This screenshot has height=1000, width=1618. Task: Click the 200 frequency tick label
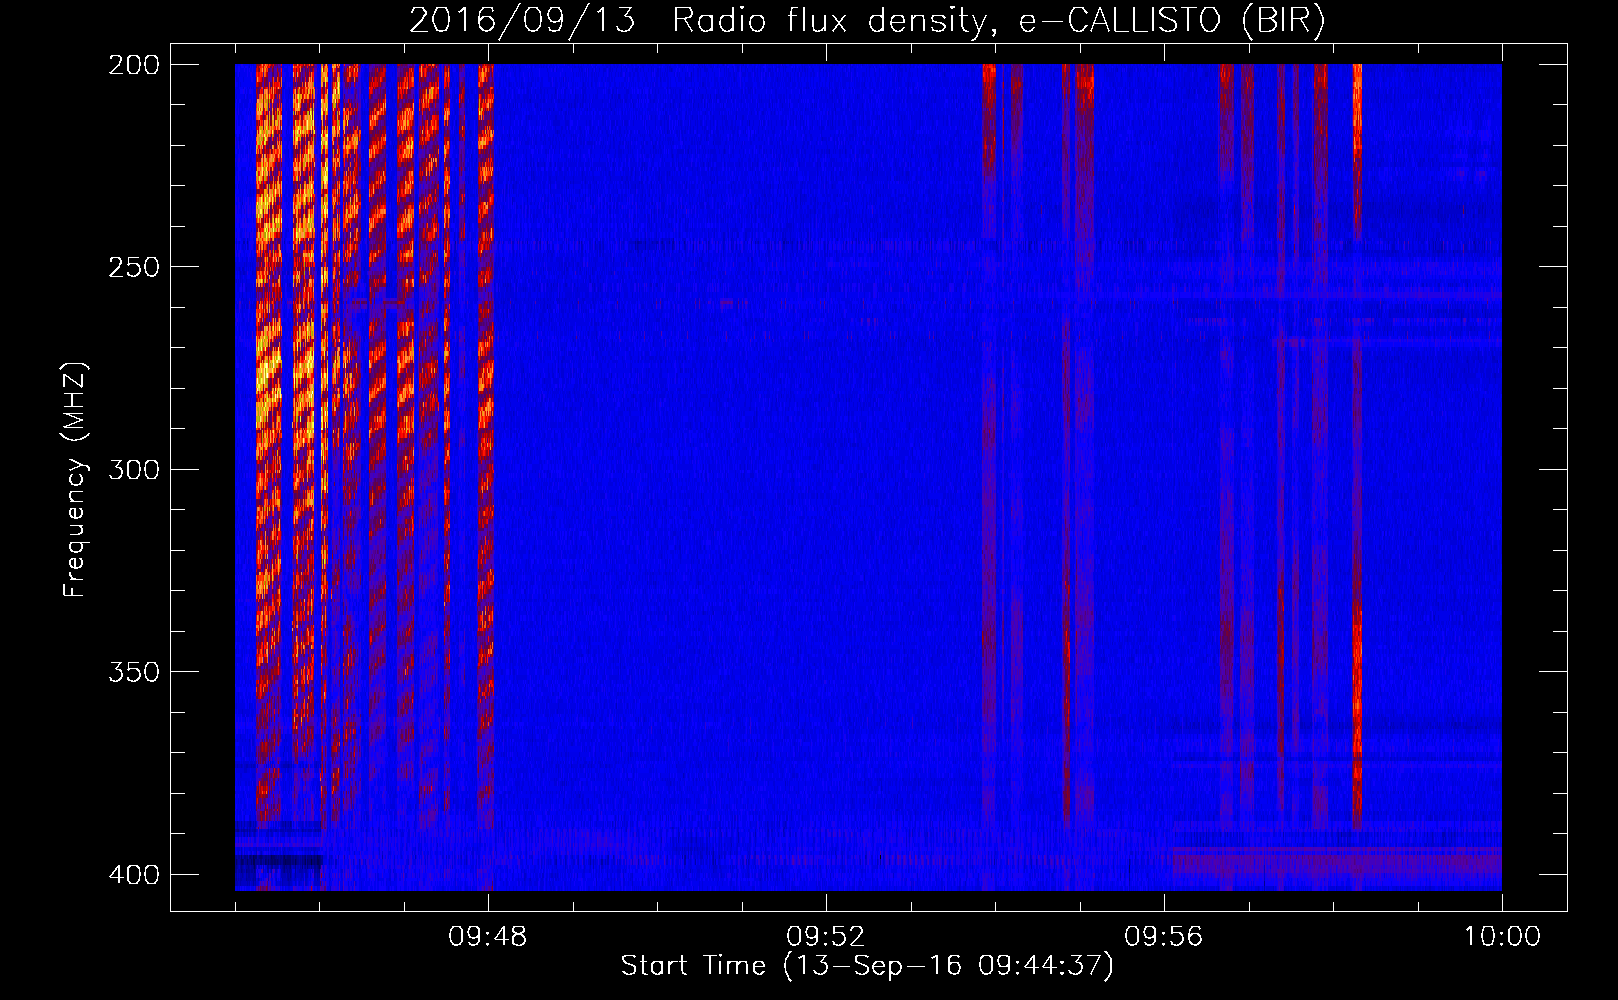pyautogui.click(x=133, y=64)
